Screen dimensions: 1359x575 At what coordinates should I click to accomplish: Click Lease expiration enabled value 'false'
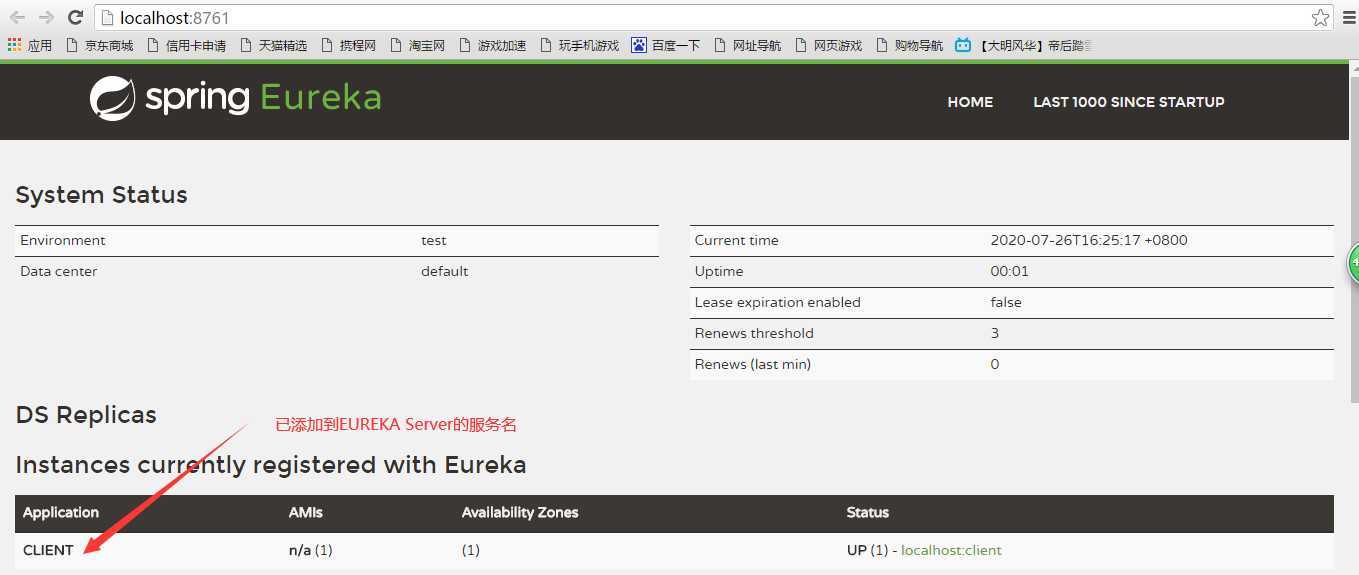point(1006,302)
